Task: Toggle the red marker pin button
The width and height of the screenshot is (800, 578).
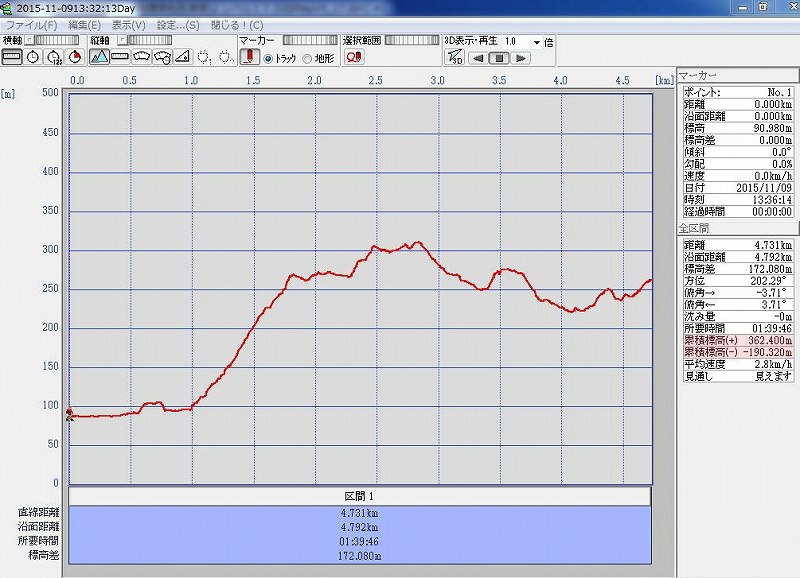Action: point(250,57)
